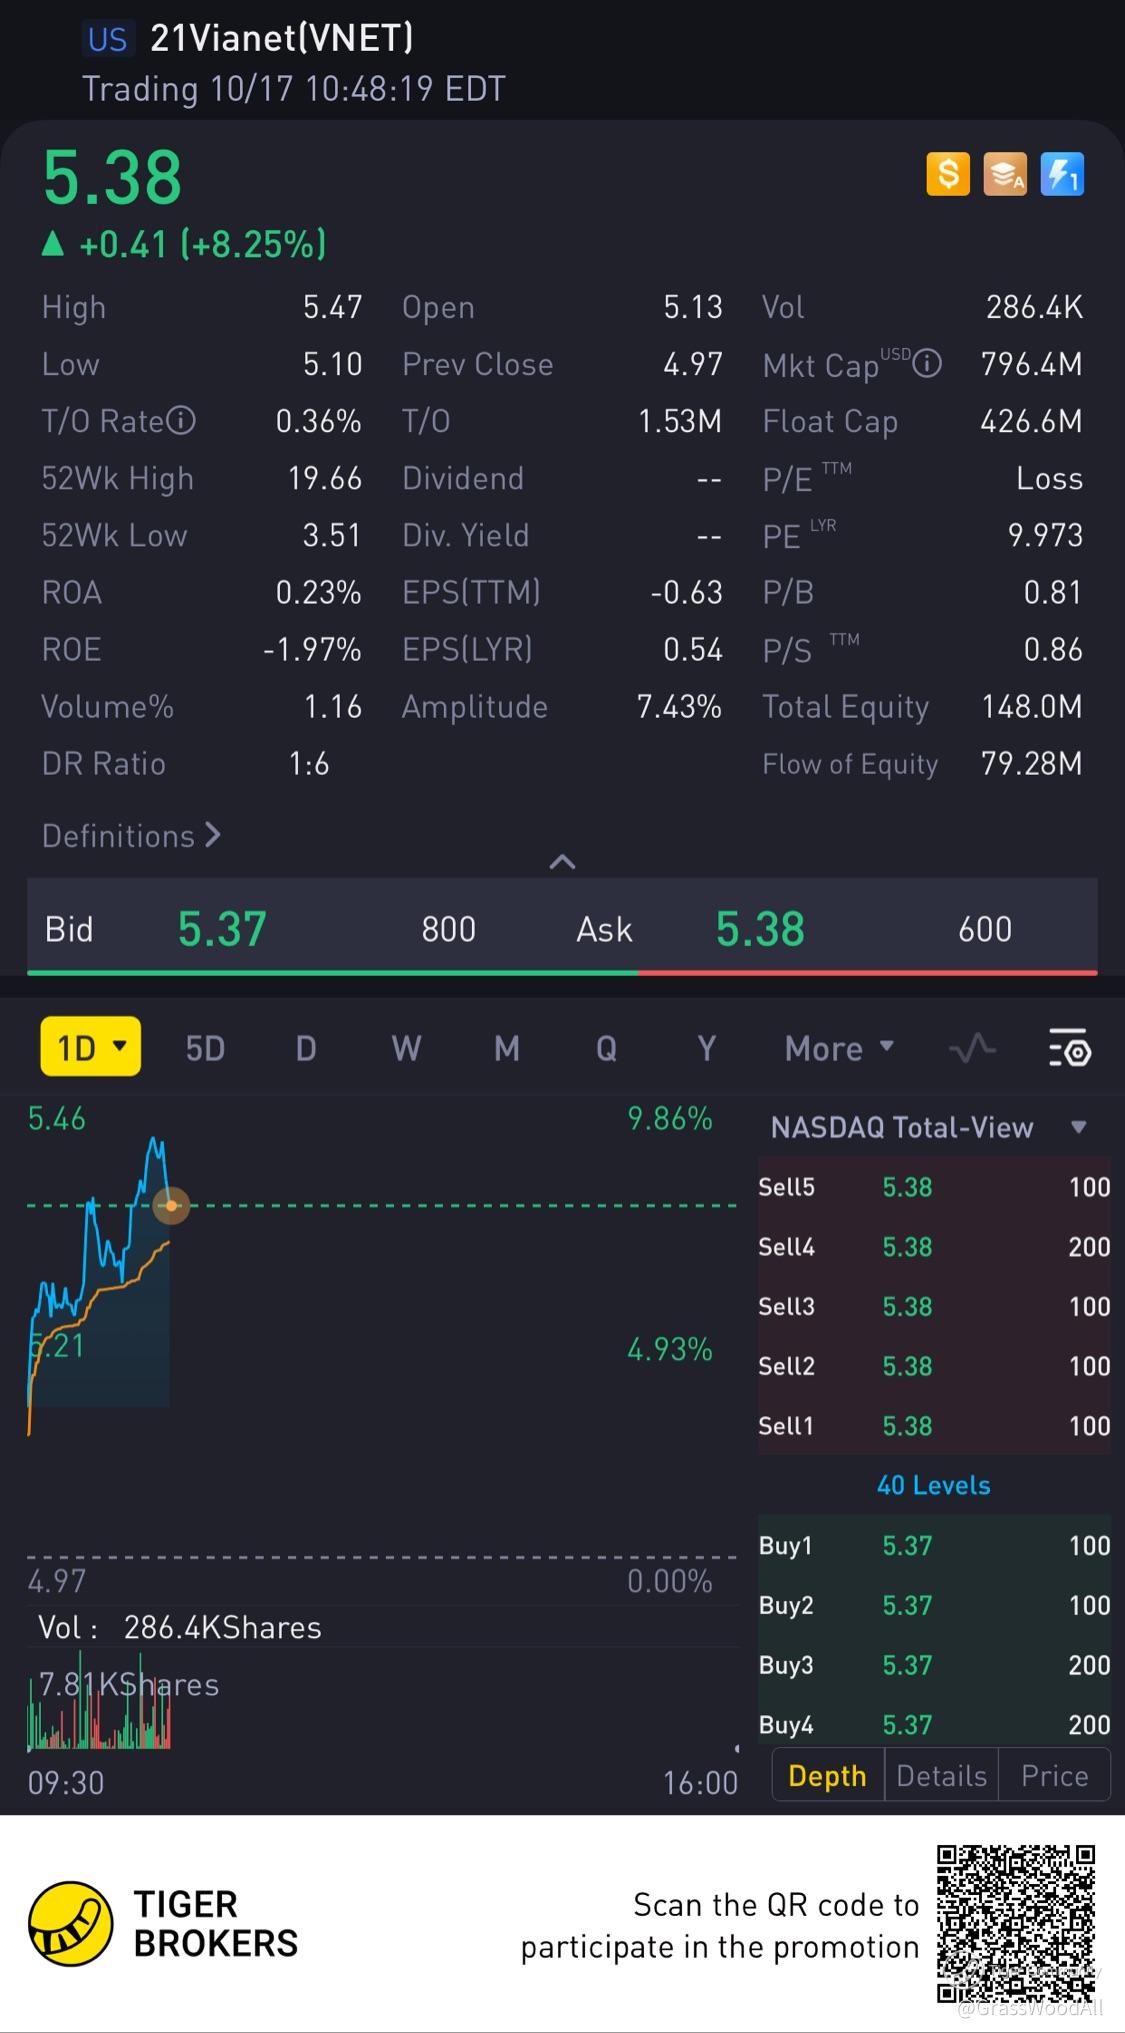Tap the Vol 286.4KShares label
The image size is (1125, 2033).
[180, 1627]
